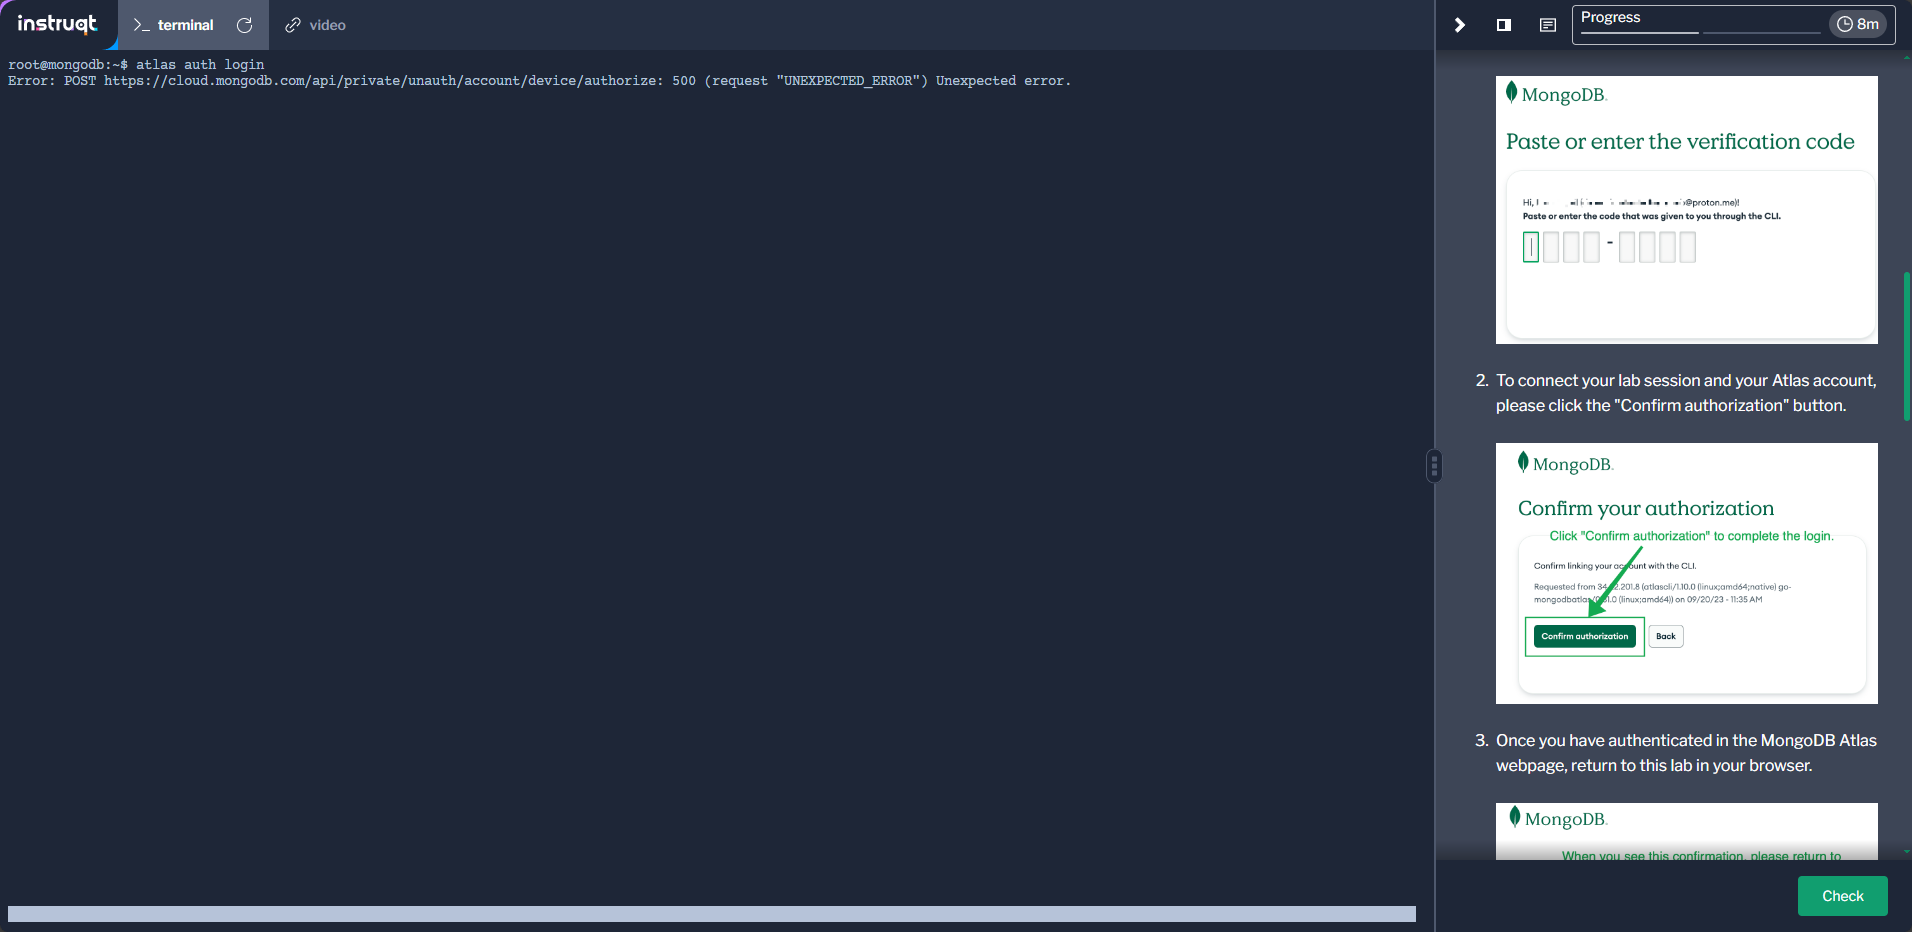Click the 8m timer clock
Viewport: 1912px width, 932px height.
pos(1858,24)
